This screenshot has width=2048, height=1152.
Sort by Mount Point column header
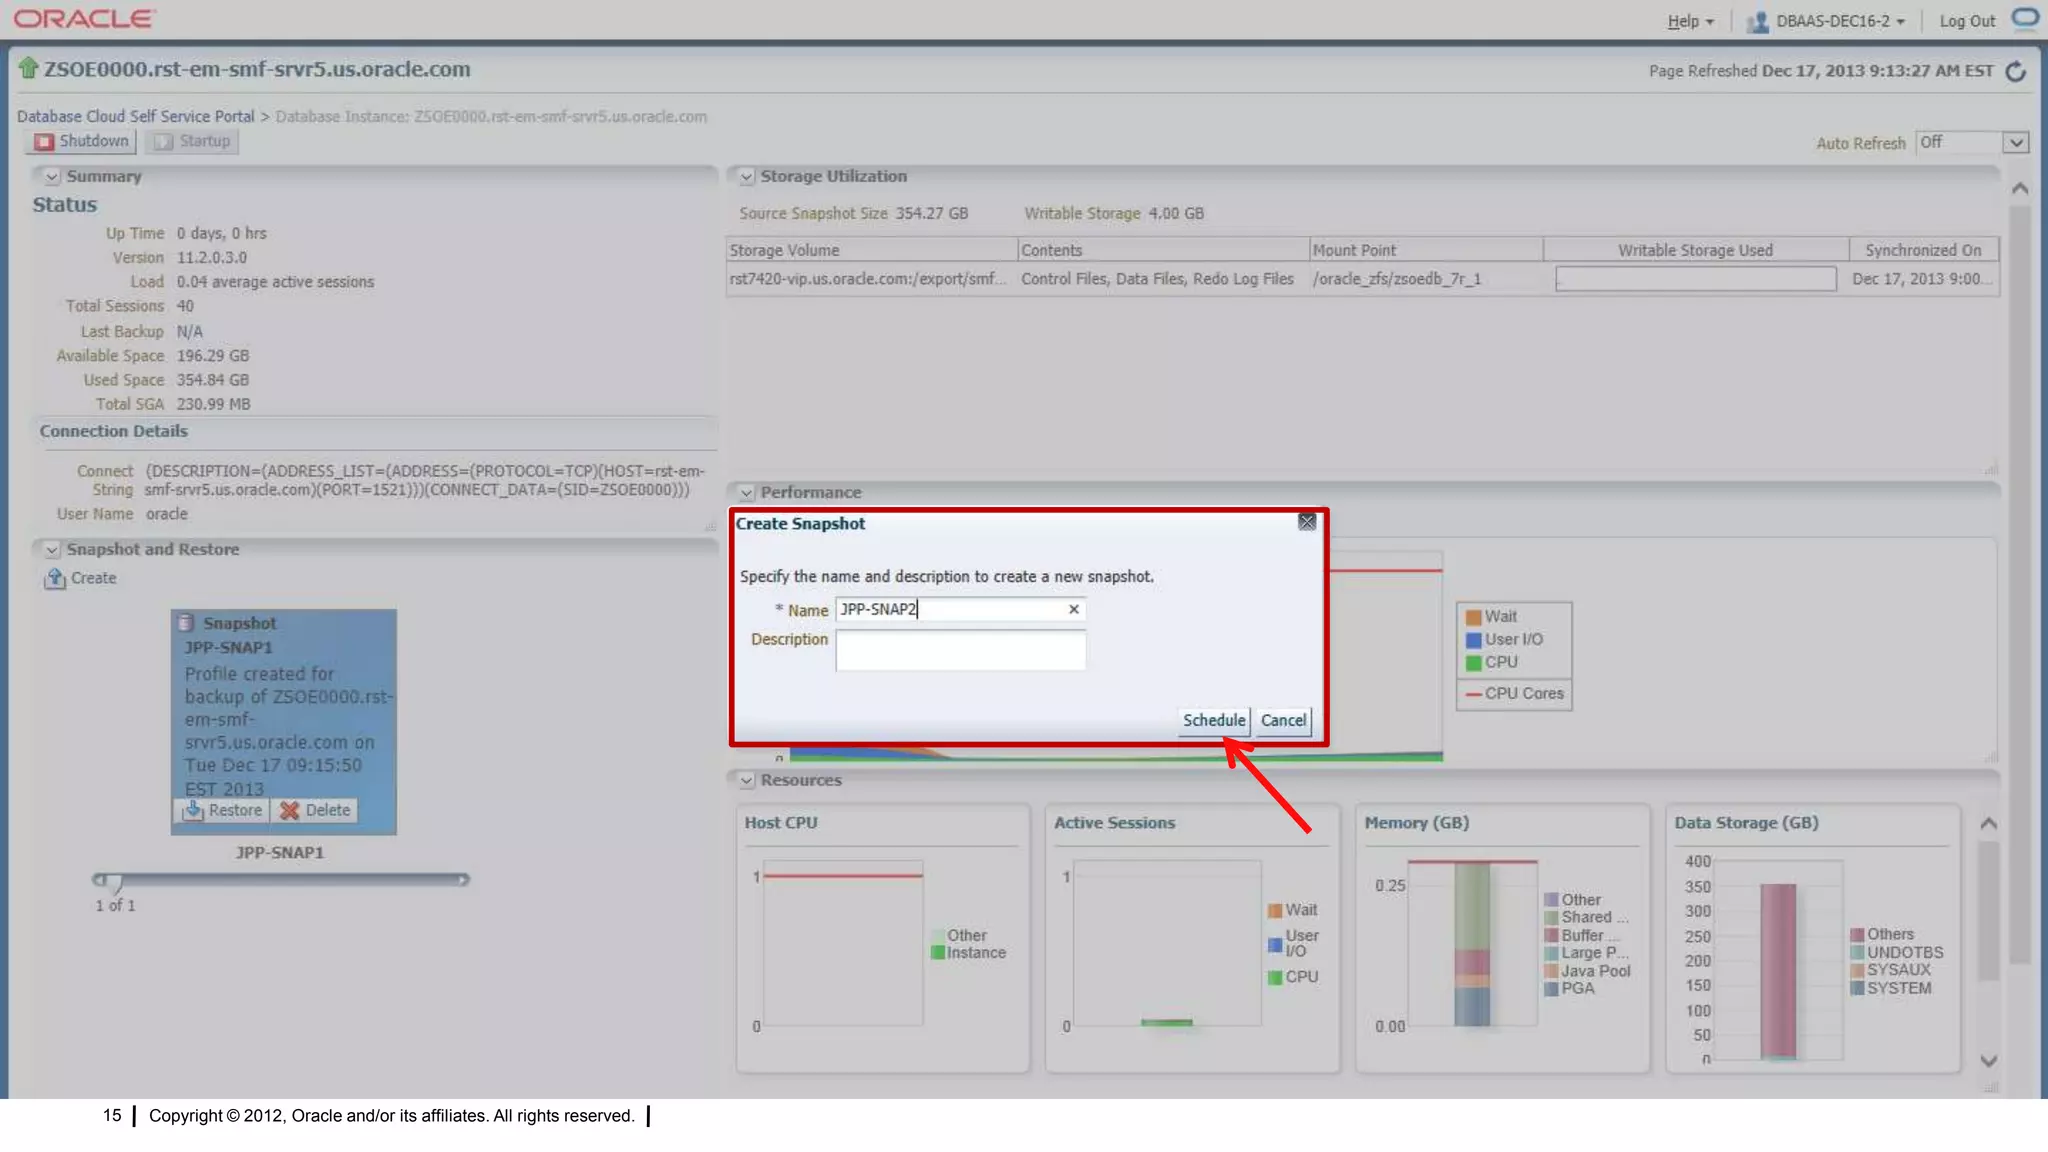[1426, 250]
